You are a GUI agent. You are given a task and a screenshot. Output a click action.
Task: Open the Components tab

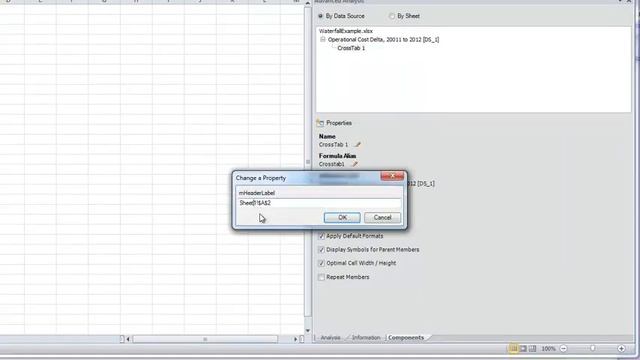point(406,338)
